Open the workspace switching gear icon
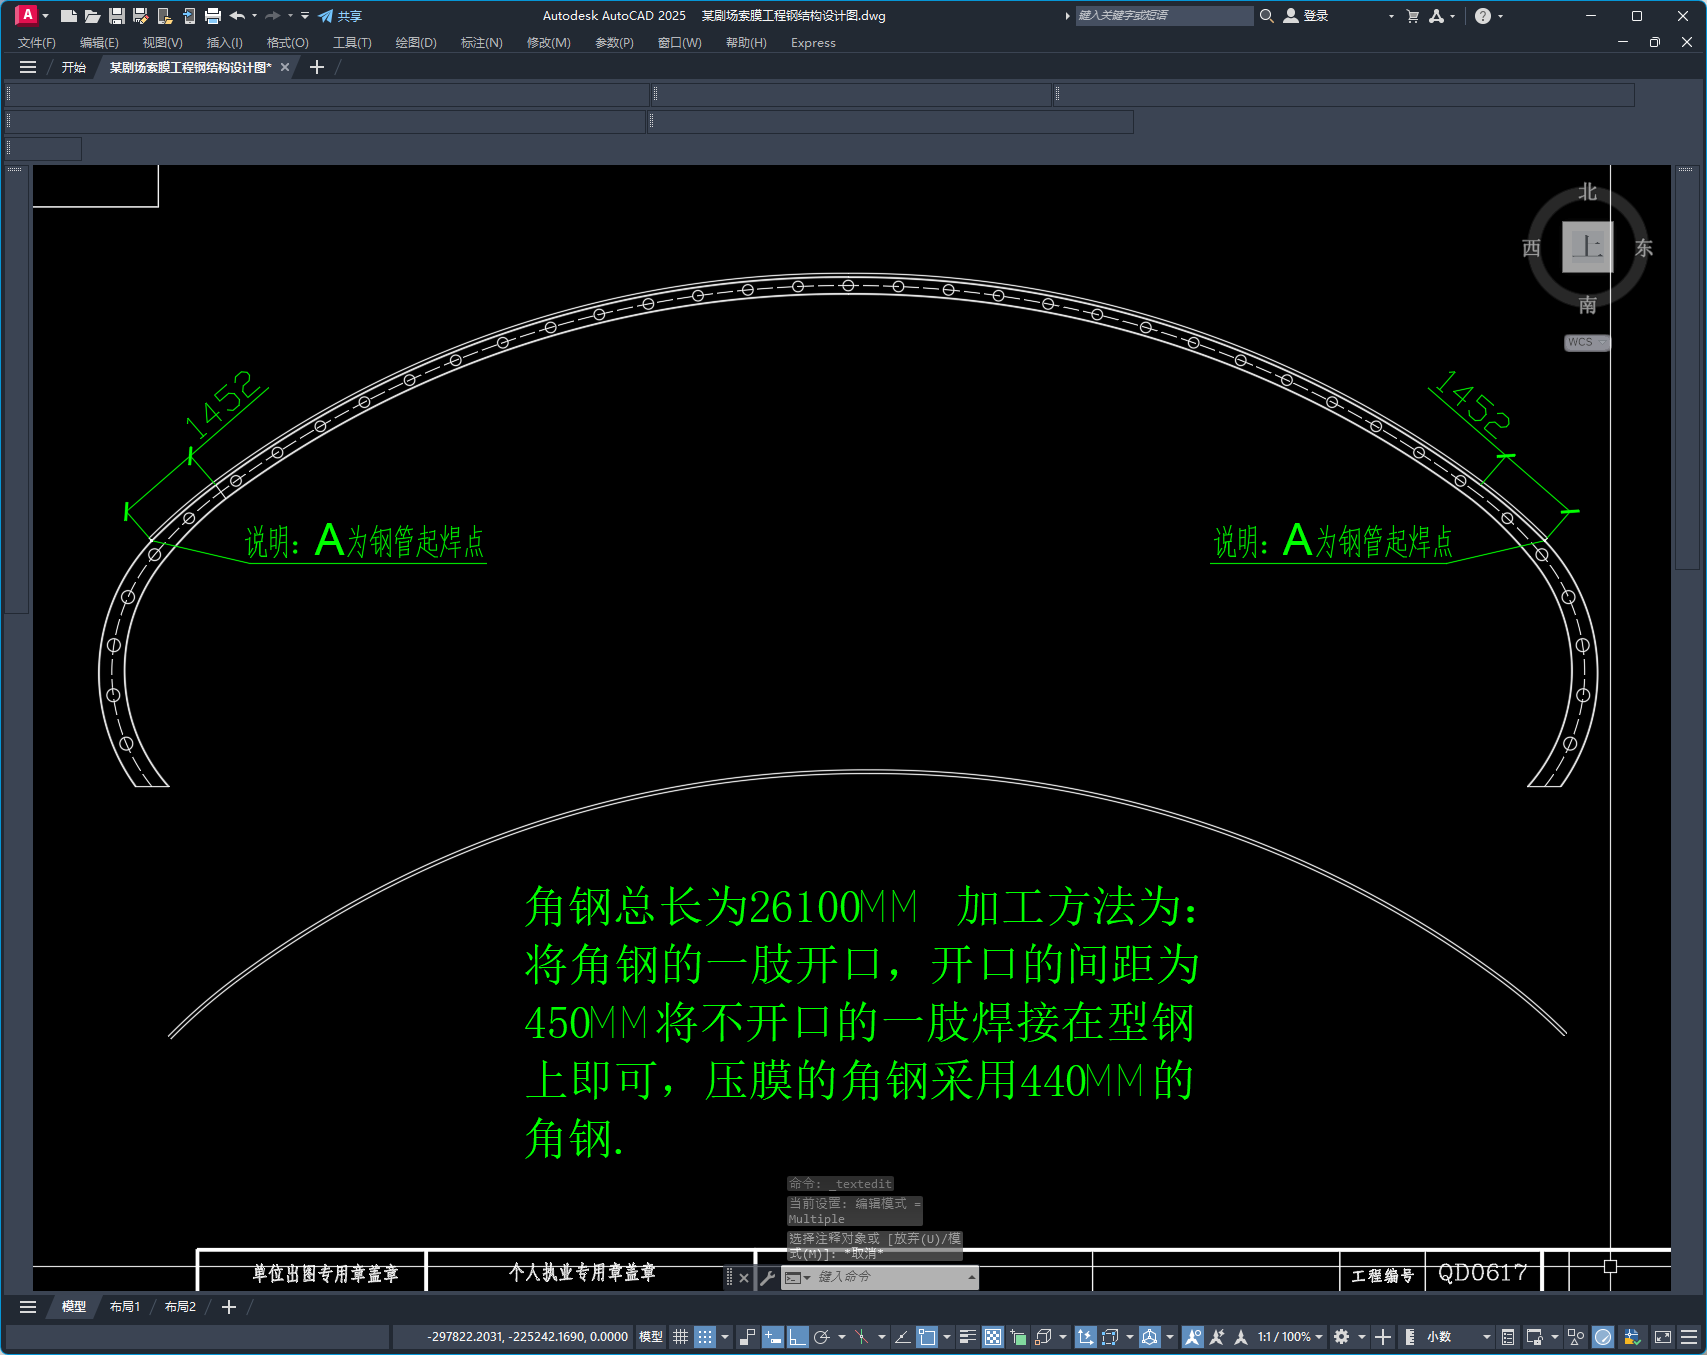The height and width of the screenshot is (1355, 1707). pyautogui.click(x=1342, y=1337)
